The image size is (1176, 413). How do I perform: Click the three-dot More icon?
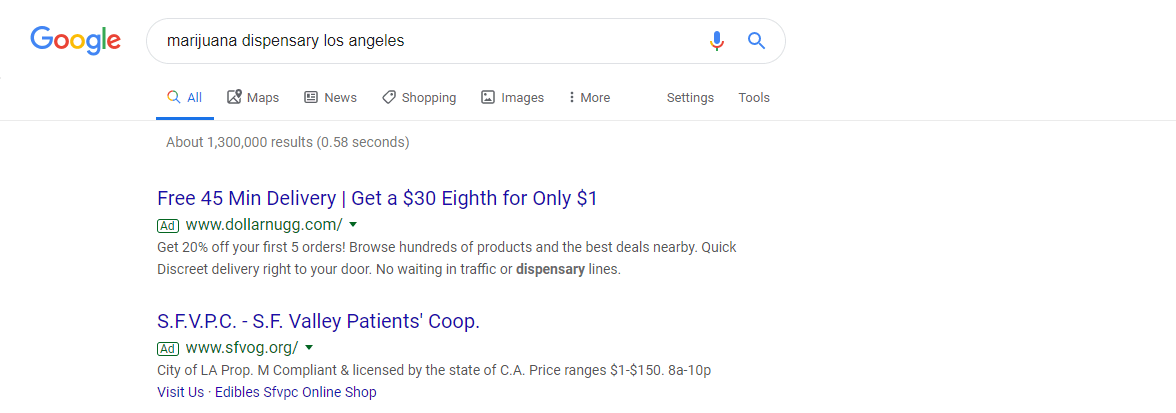[572, 97]
